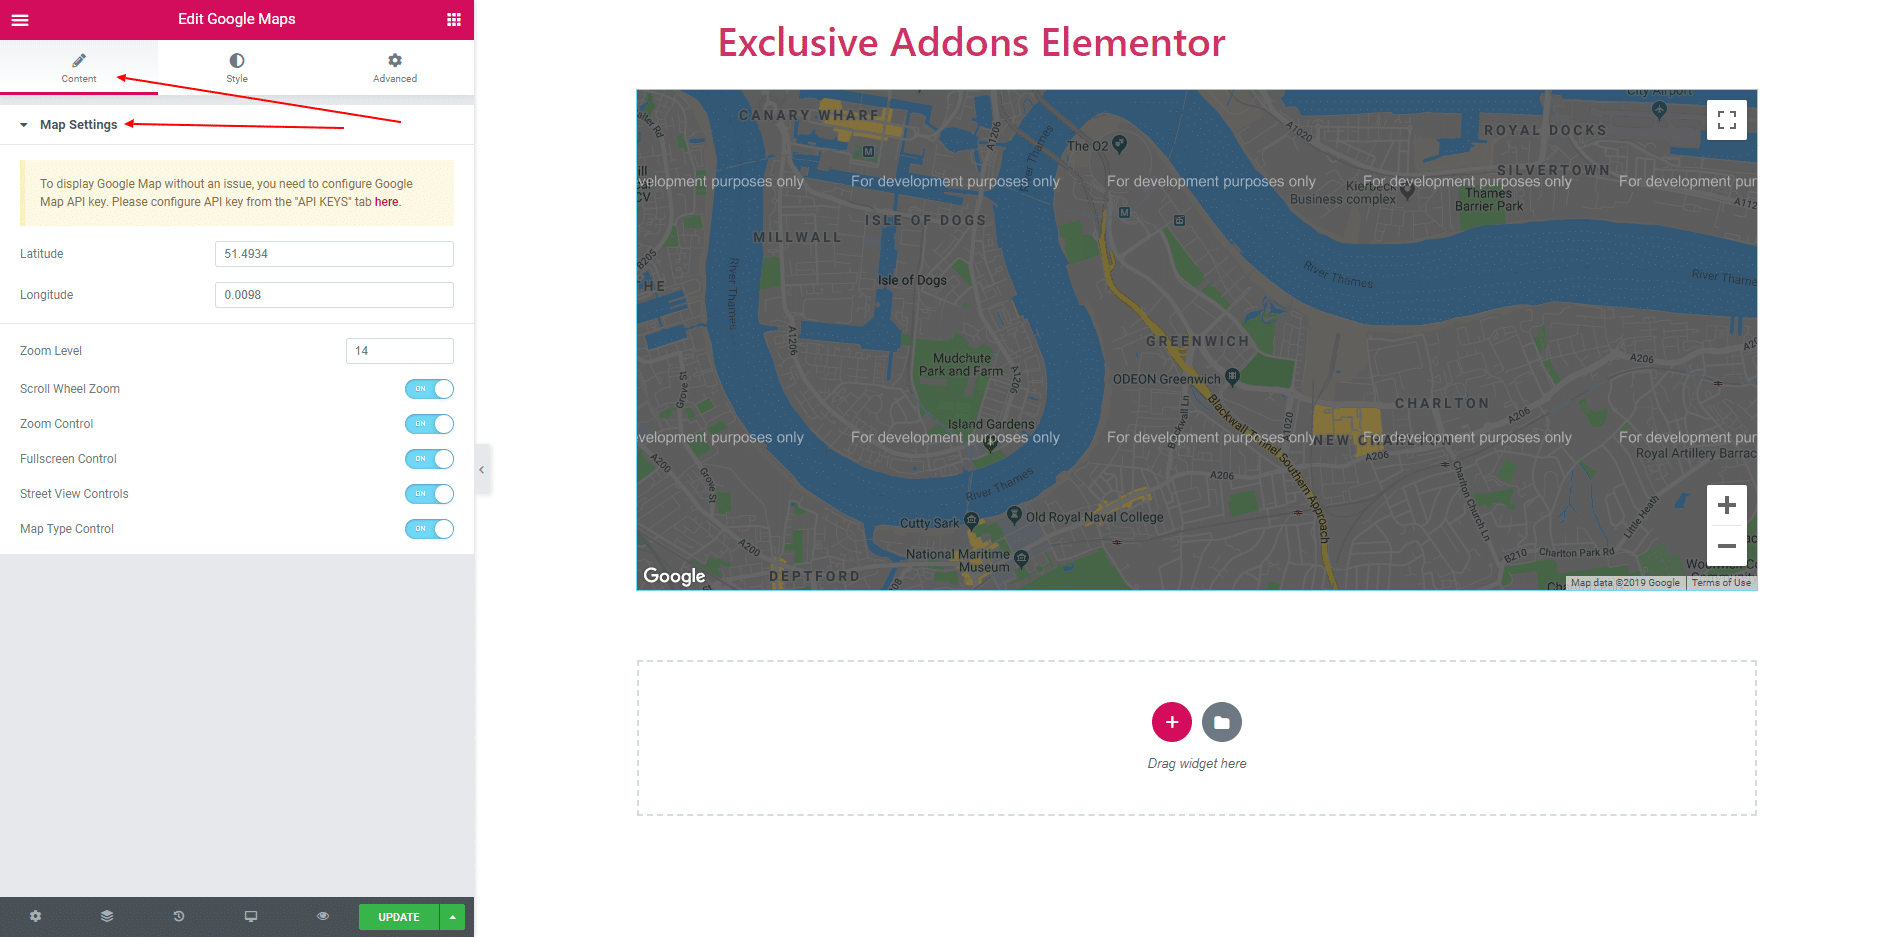Open page settings gear in footer
The width and height of the screenshot is (1903, 937).
pyautogui.click(x=36, y=916)
